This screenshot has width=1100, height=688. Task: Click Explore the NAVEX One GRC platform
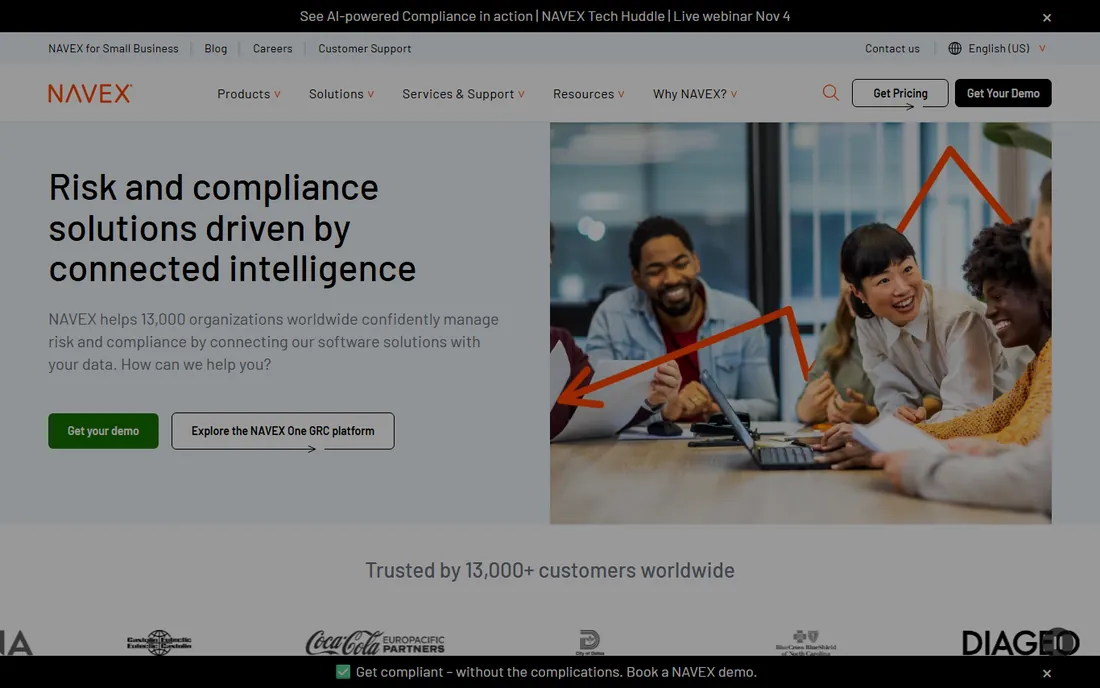[x=283, y=431]
